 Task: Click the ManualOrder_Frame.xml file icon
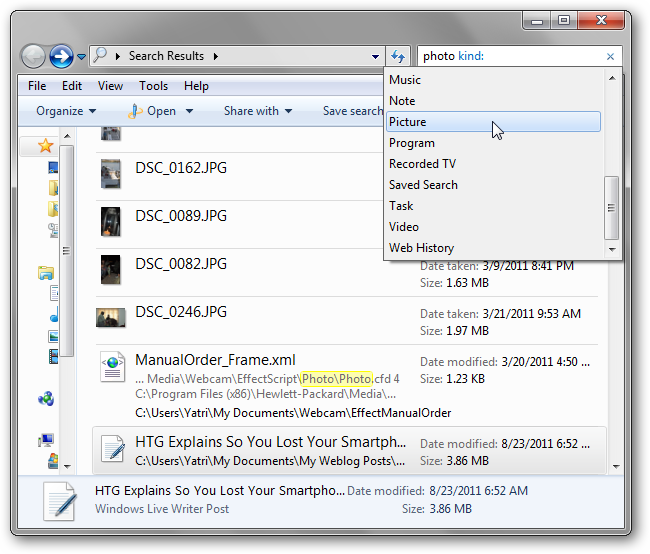pos(112,367)
